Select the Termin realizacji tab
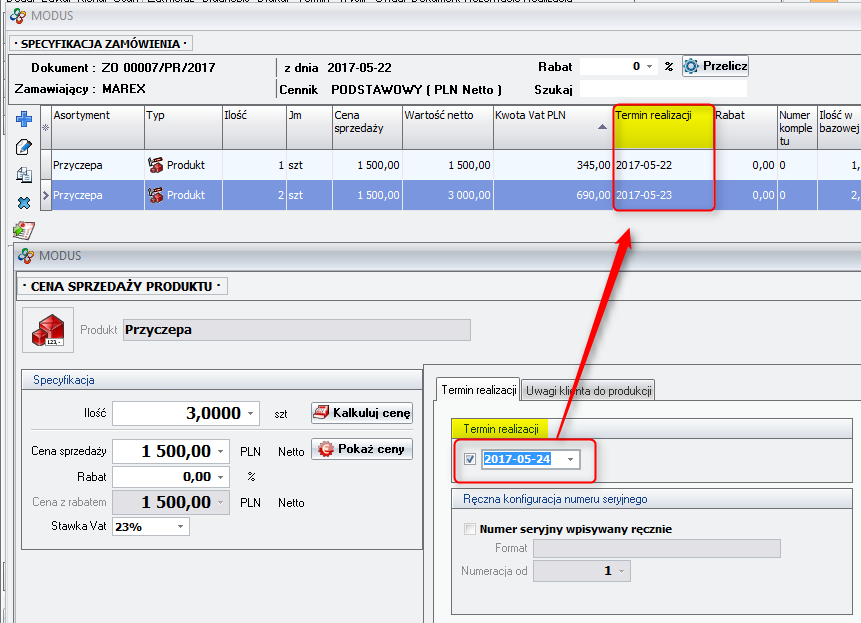 [479, 389]
